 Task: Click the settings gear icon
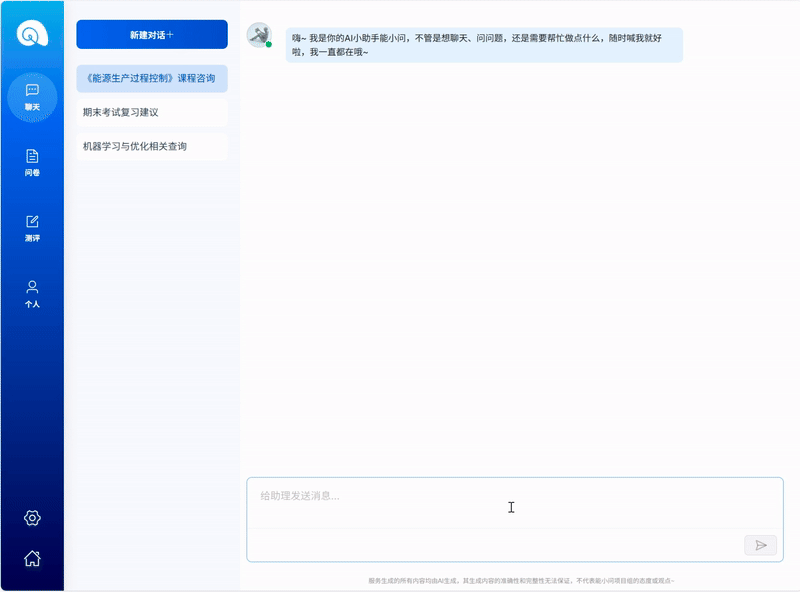(x=32, y=517)
